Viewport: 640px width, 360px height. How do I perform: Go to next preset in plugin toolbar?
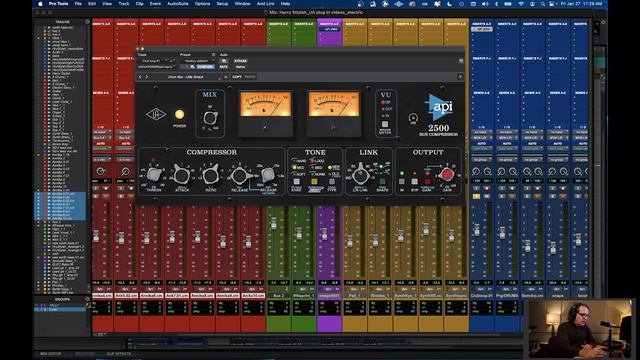click(147, 77)
